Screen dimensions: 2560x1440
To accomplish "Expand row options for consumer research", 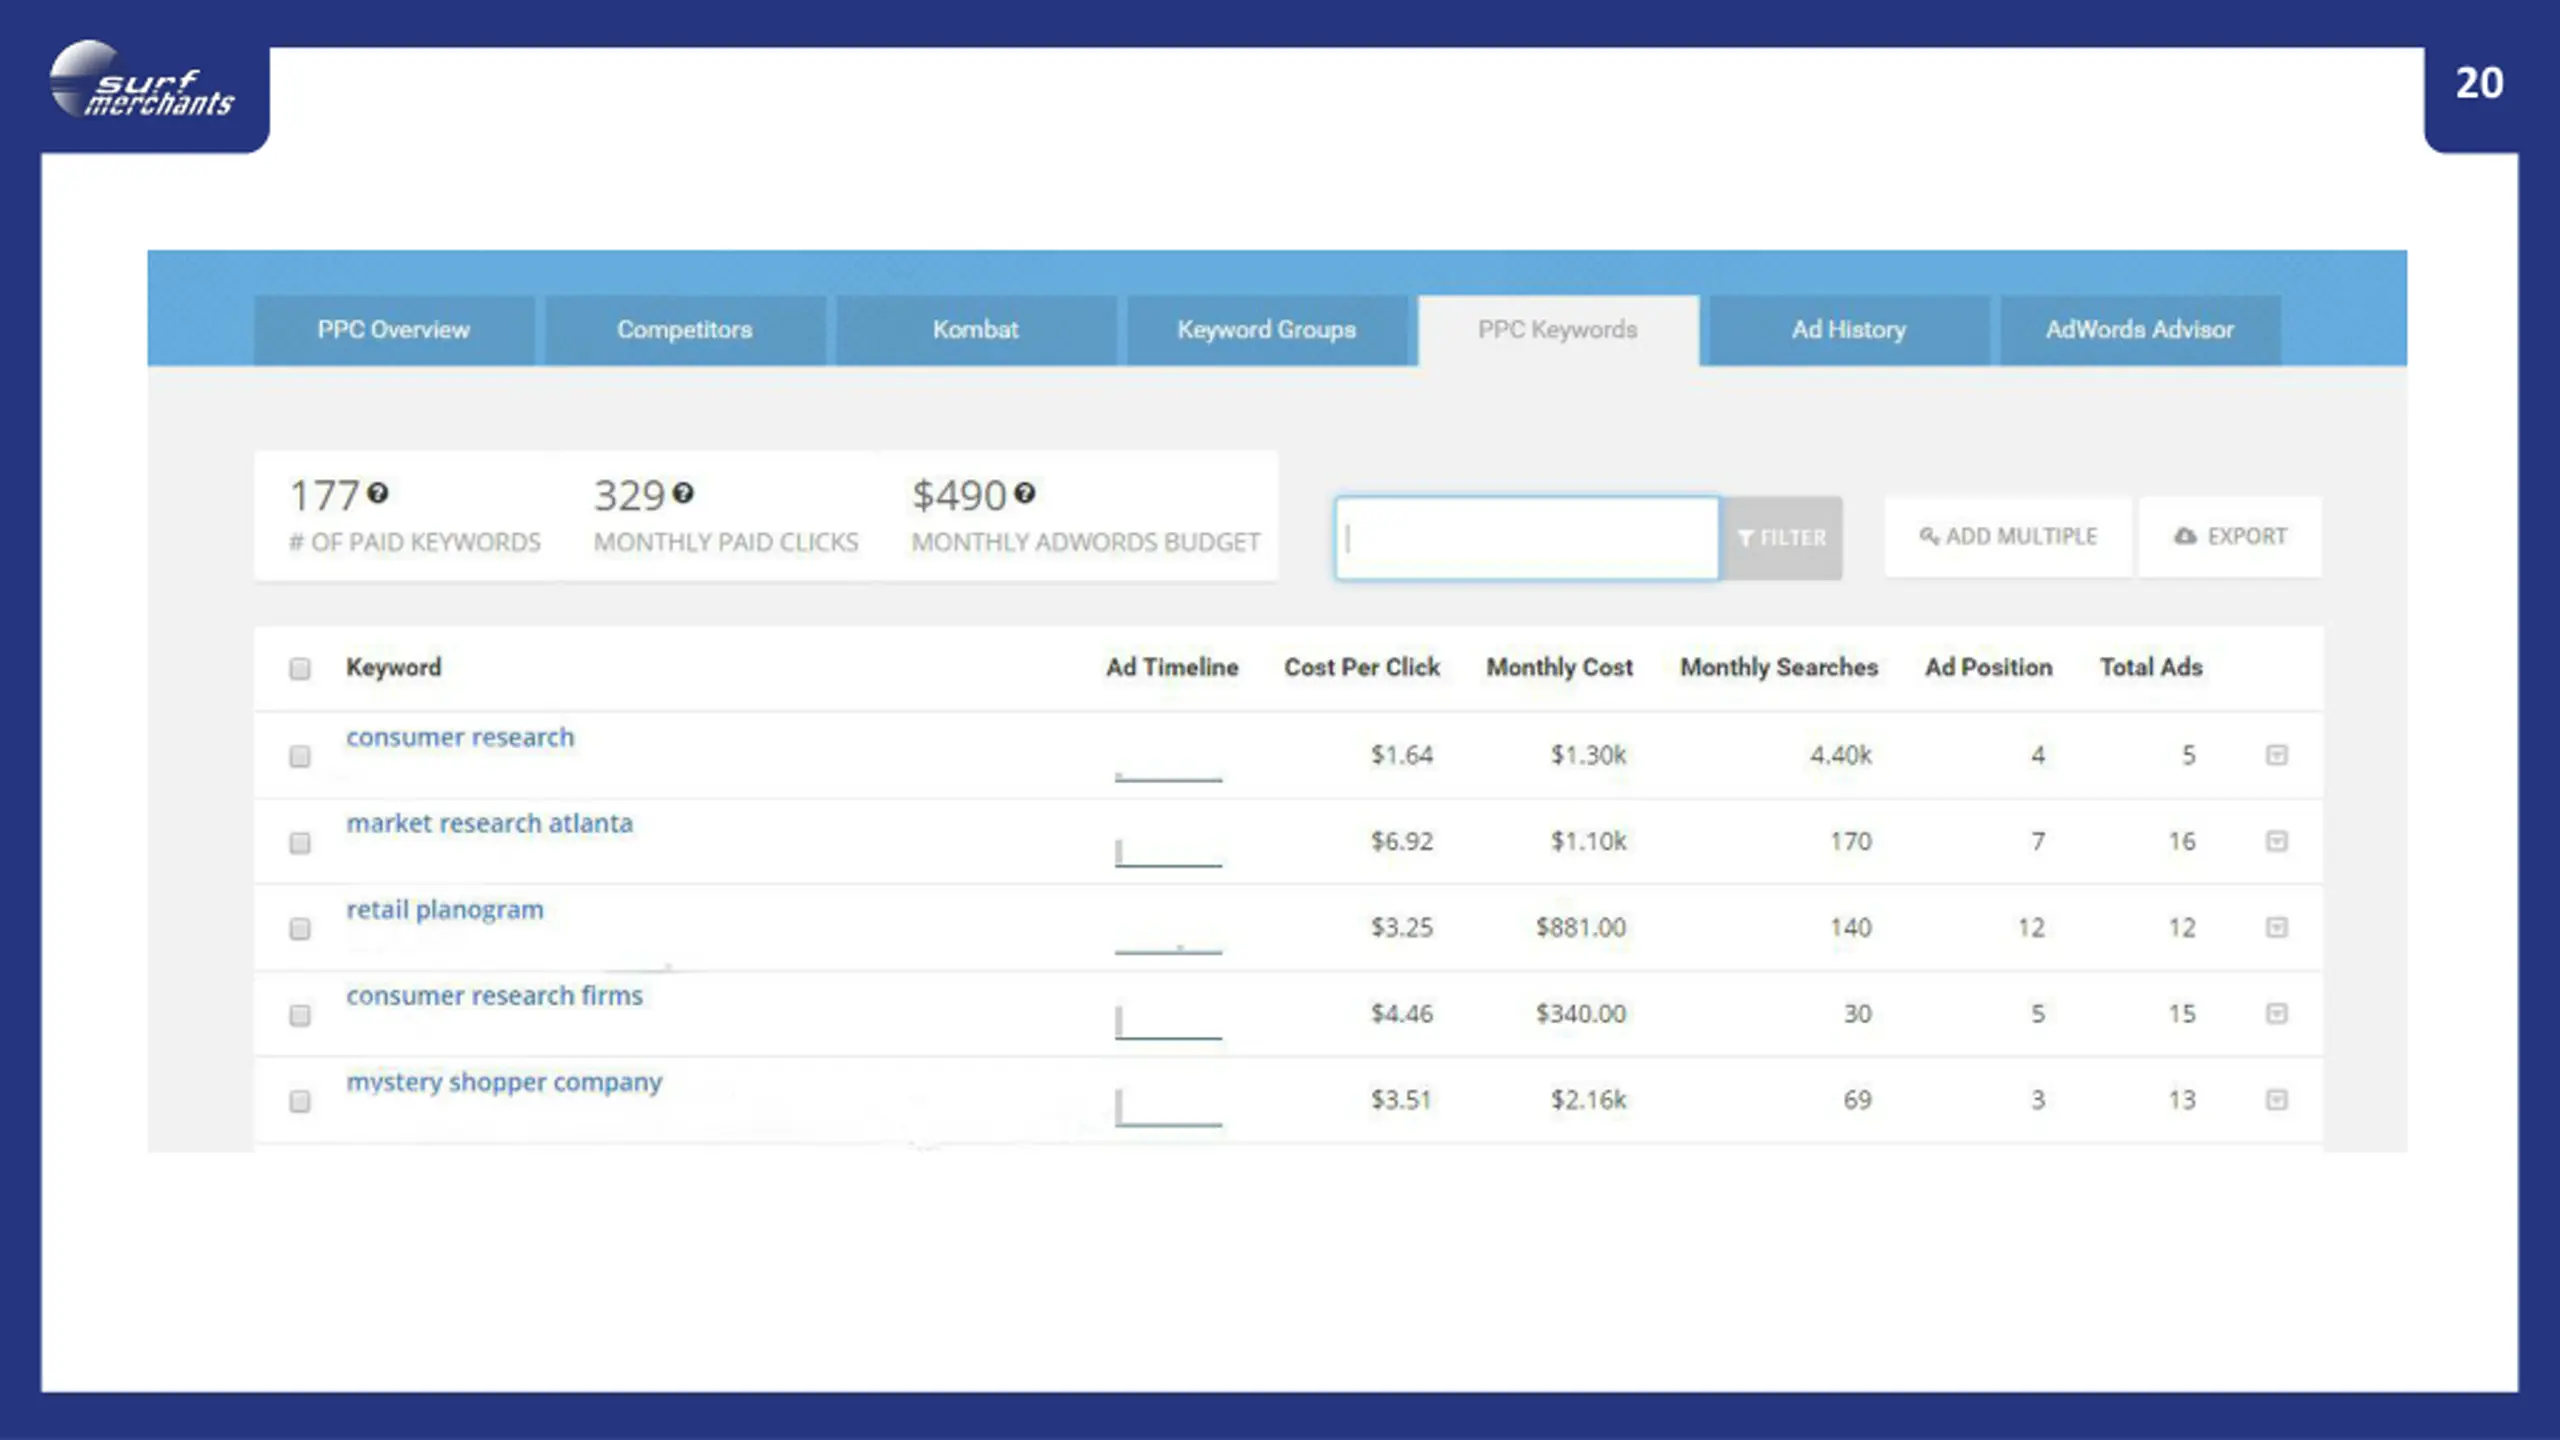I will (2277, 755).
